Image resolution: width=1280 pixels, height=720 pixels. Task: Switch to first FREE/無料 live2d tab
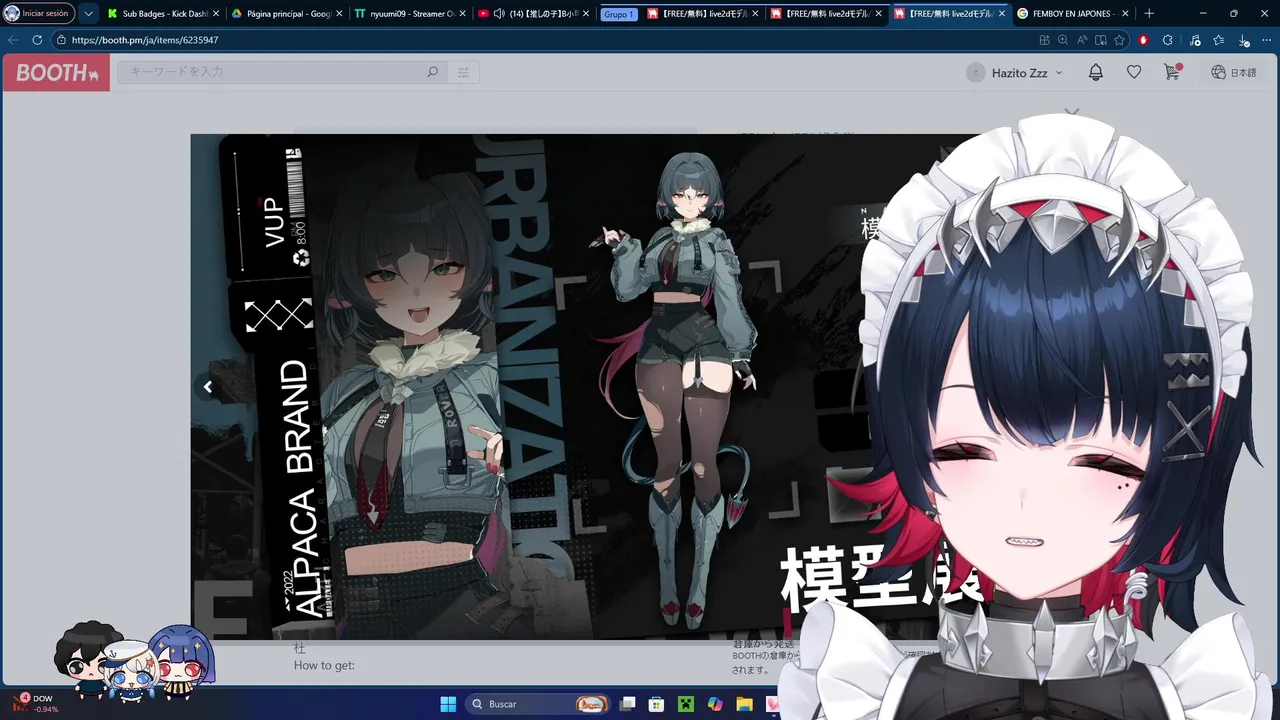coord(702,14)
